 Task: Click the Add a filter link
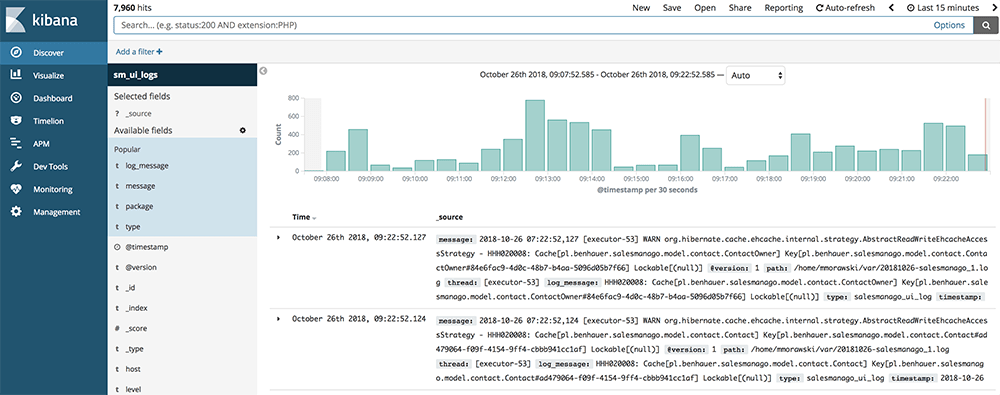coord(139,52)
